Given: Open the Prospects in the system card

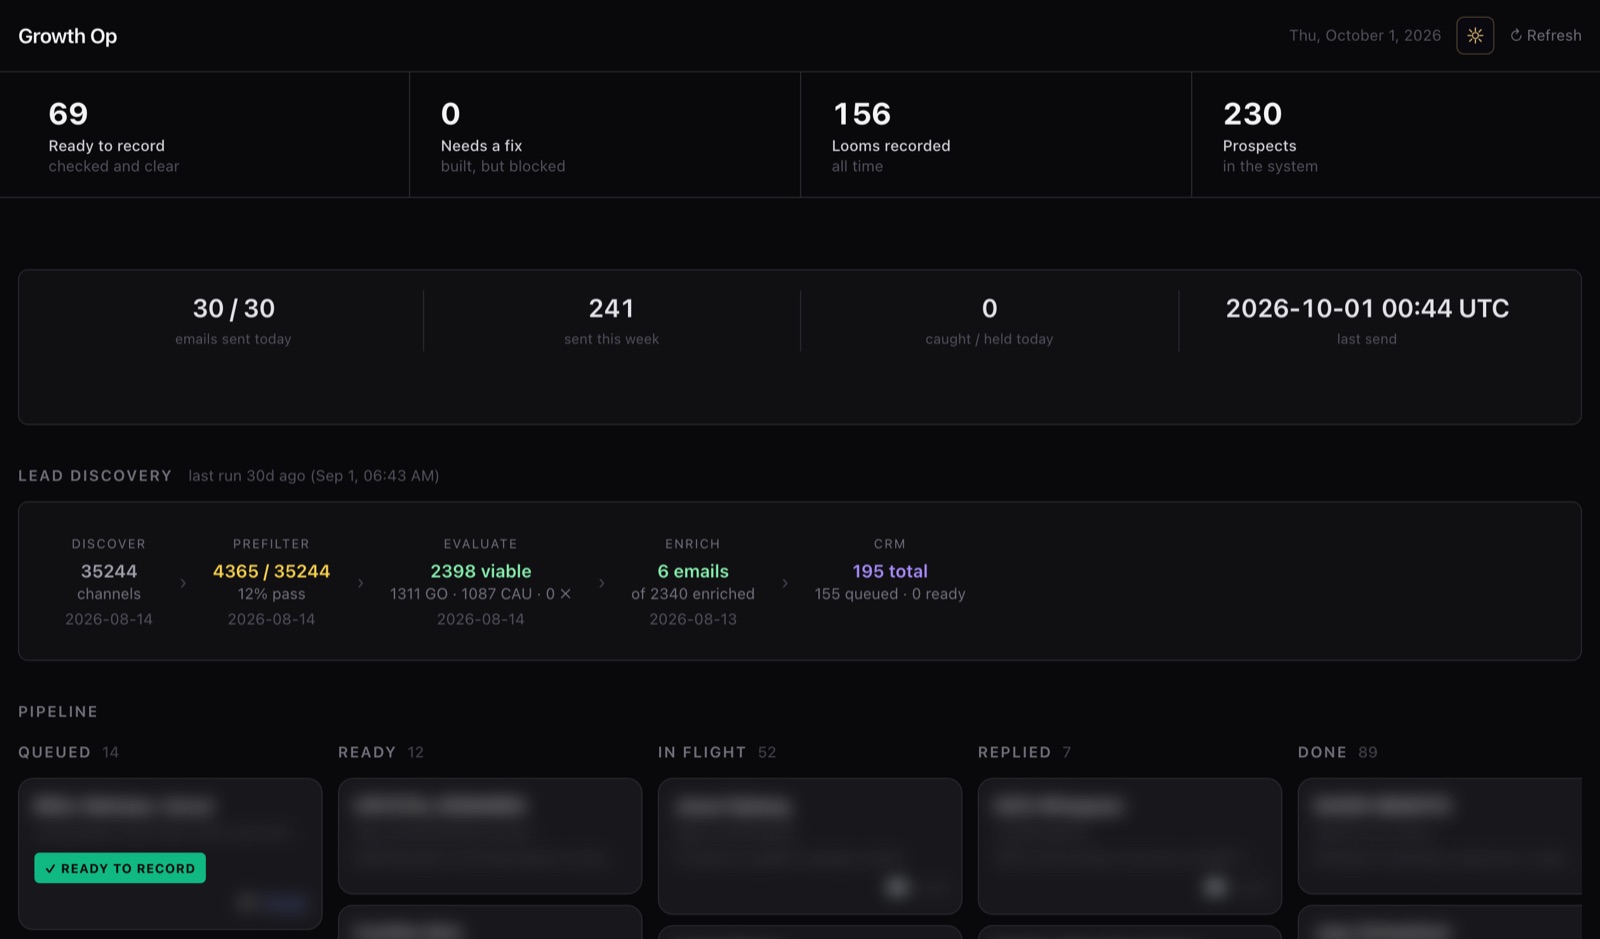Looking at the screenshot, I should pyautogui.click(x=1396, y=135).
